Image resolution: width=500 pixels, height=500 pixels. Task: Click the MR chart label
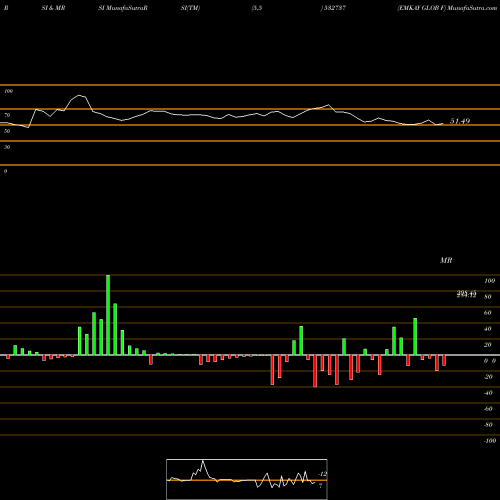click(x=446, y=260)
